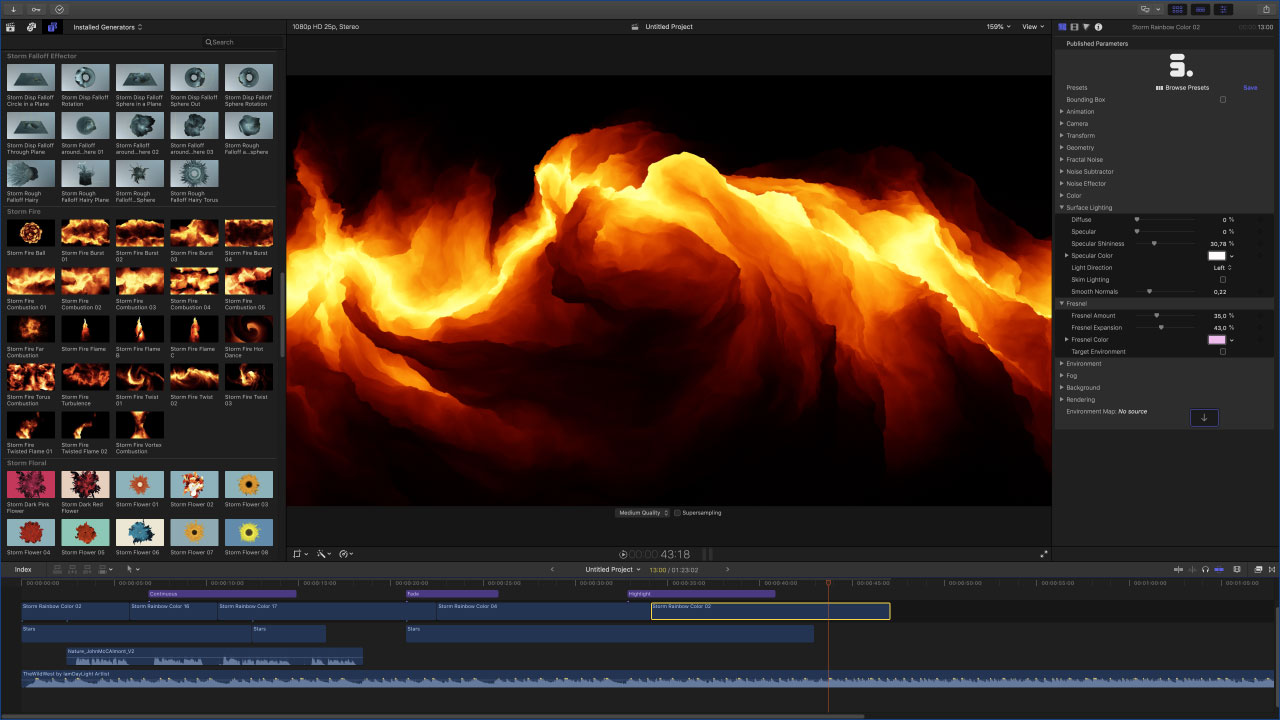1280x720 pixels.
Task: Click the viewer fullscreen arrows icon
Action: (x=1044, y=554)
